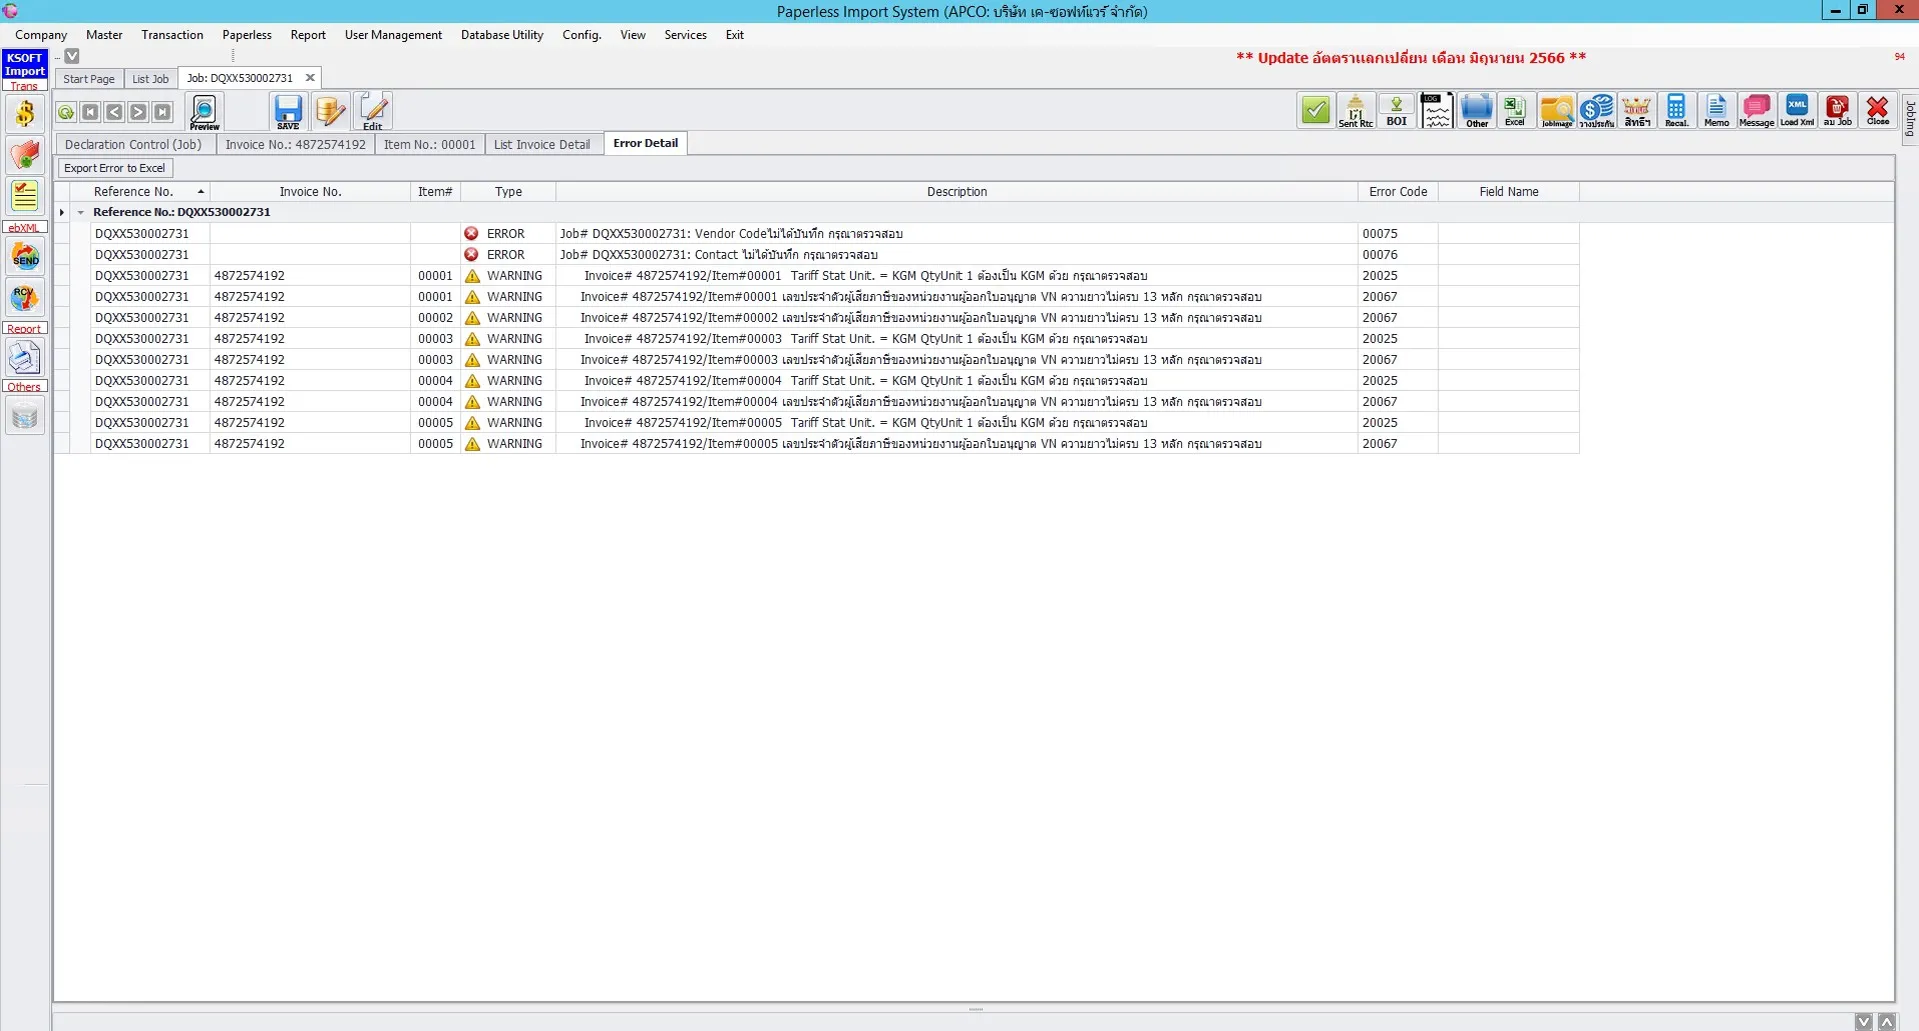Select the Sent Rtc icon
Image resolution: width=1919 pixels, height=1031 pixels.
coord(1355,110)
